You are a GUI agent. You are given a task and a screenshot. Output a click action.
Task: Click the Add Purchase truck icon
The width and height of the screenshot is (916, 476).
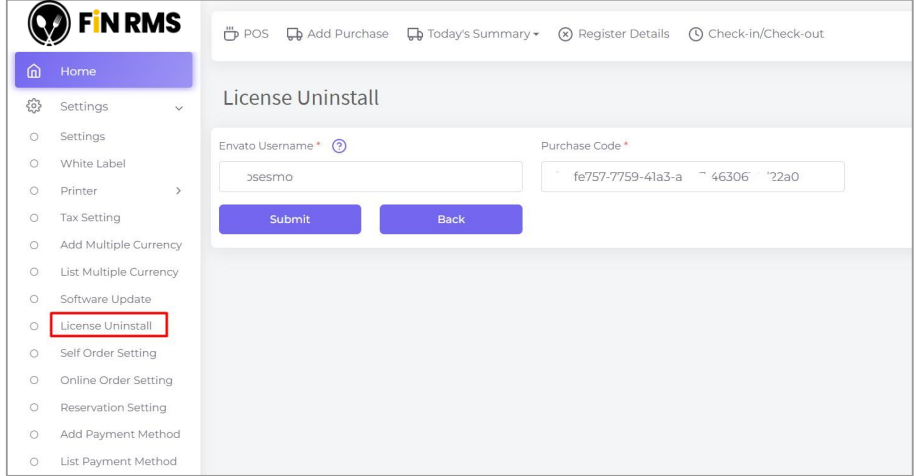(x=294, y=34)
